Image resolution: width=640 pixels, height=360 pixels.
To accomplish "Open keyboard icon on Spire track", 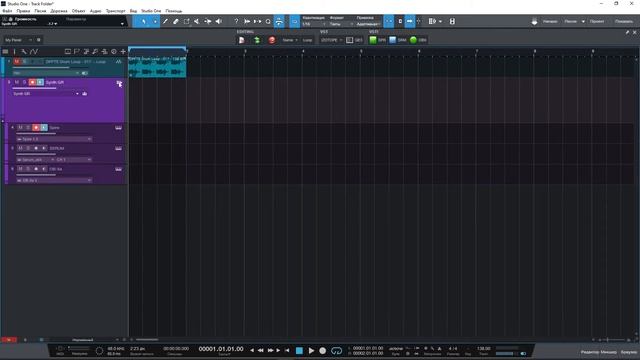I will pos(118,128).
